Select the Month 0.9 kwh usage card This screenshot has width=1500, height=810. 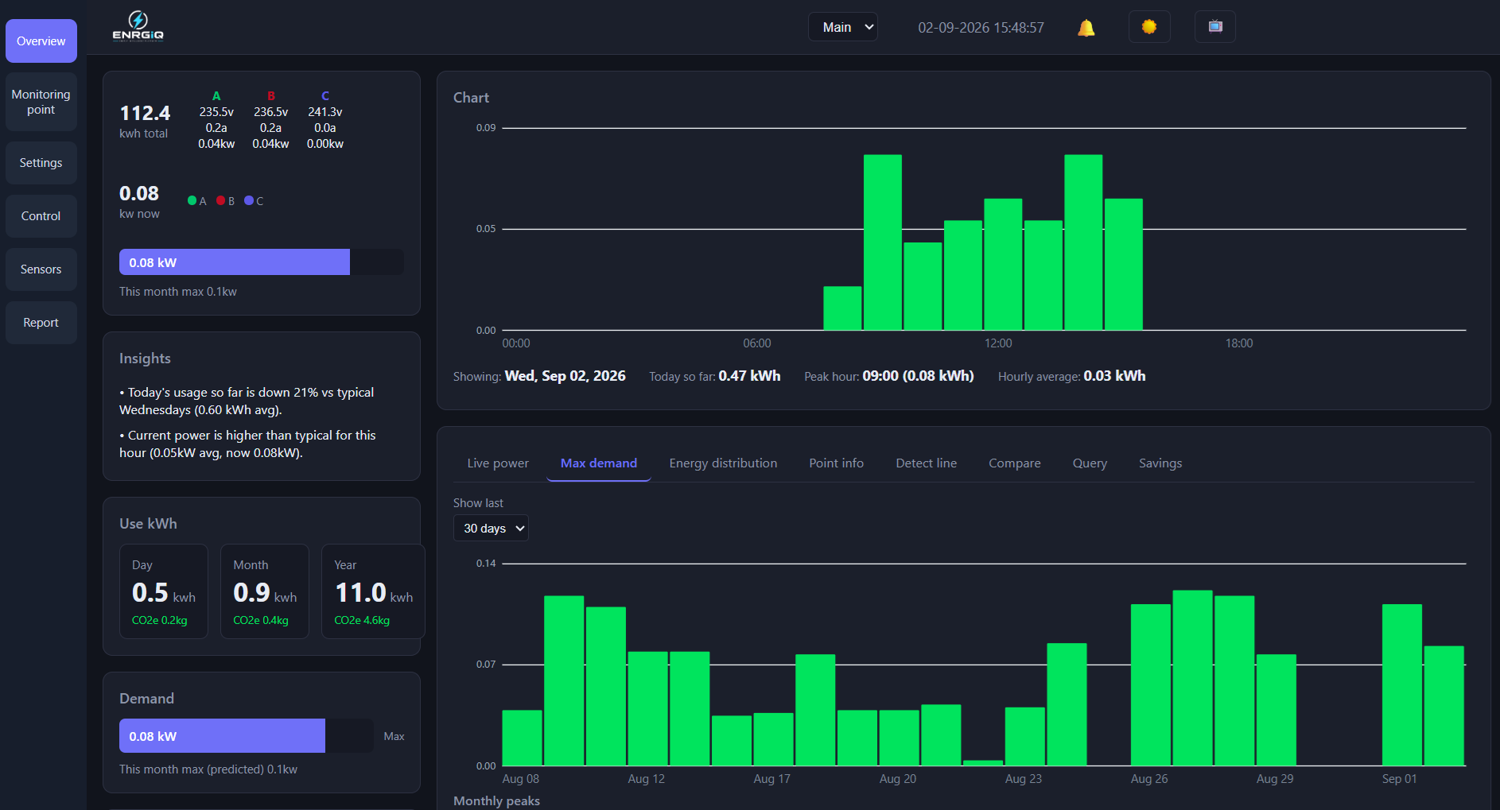pyautogui.click(x=265, y=591)
